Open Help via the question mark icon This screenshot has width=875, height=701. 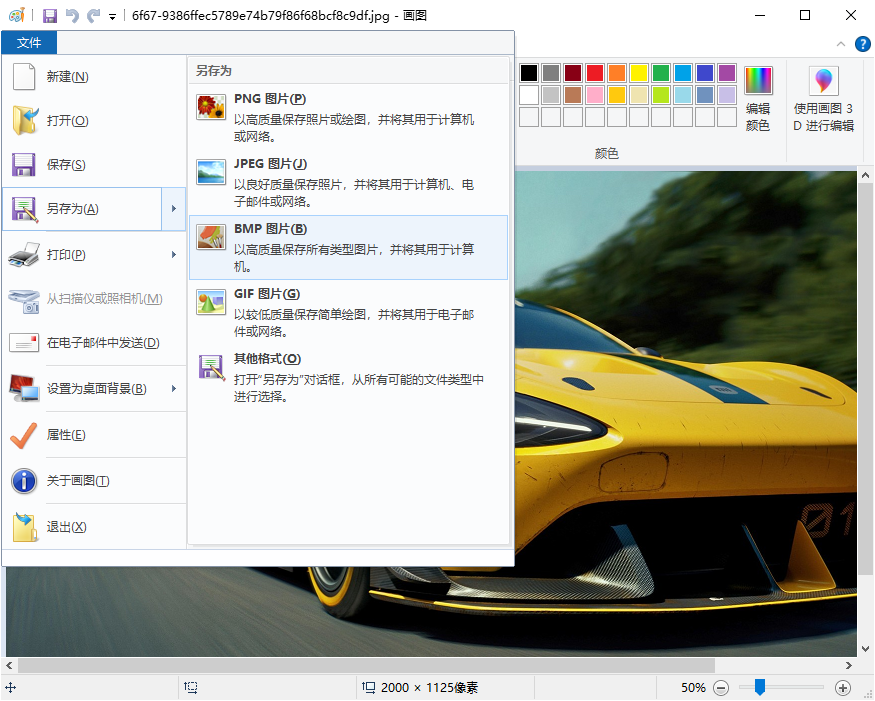tap(861, 44)
